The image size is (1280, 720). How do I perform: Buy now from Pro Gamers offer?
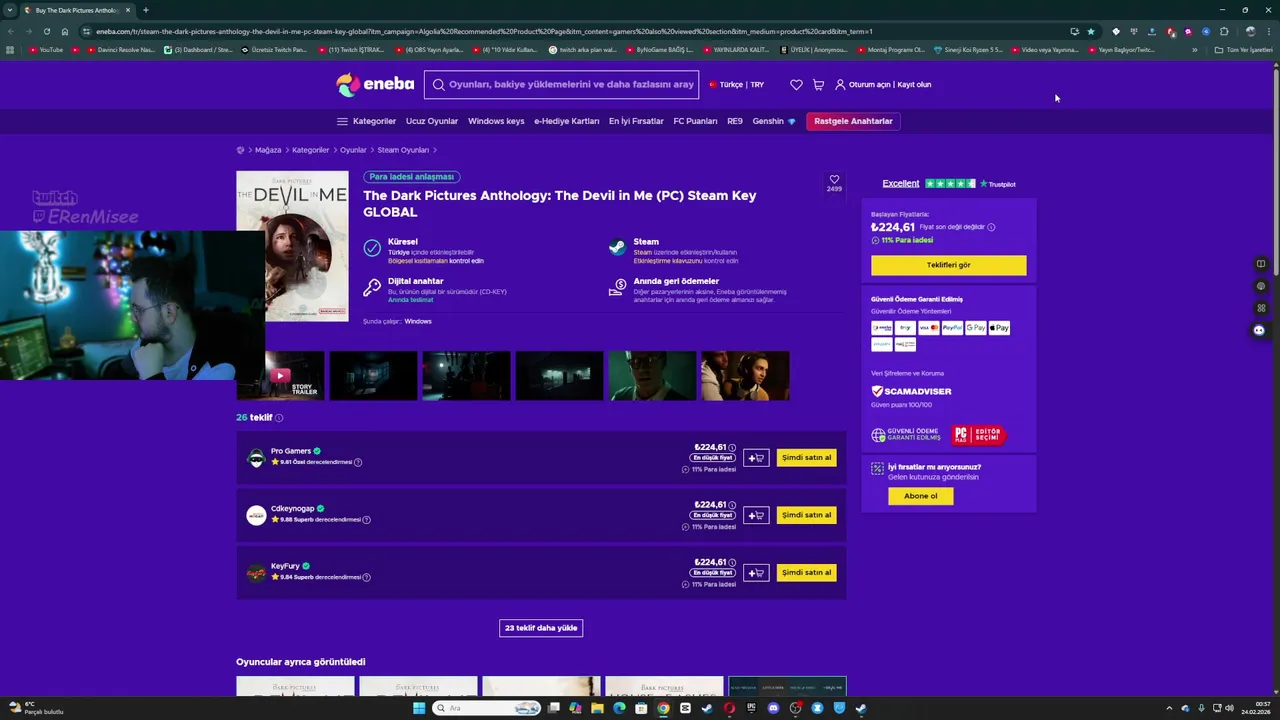806,458
